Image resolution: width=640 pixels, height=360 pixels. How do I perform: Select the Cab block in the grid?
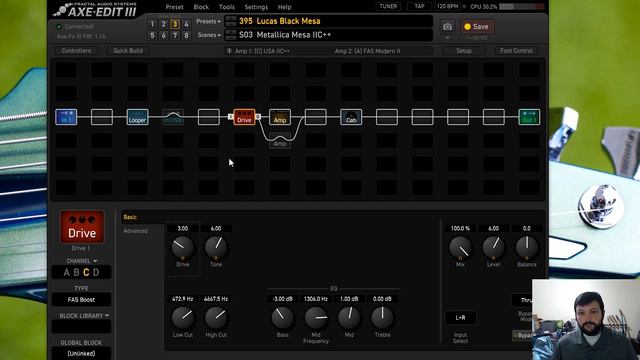click(351, 117)
